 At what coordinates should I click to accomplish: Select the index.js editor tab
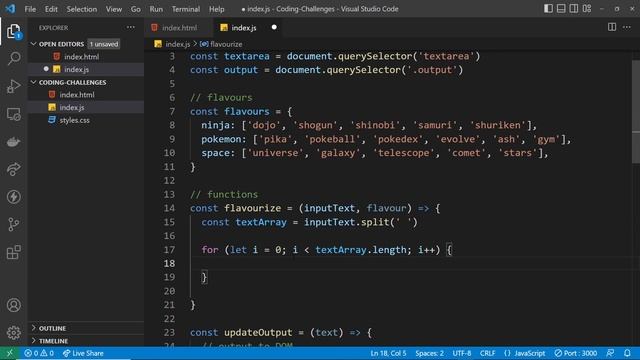pyautogui.click(x=244, y=27)
